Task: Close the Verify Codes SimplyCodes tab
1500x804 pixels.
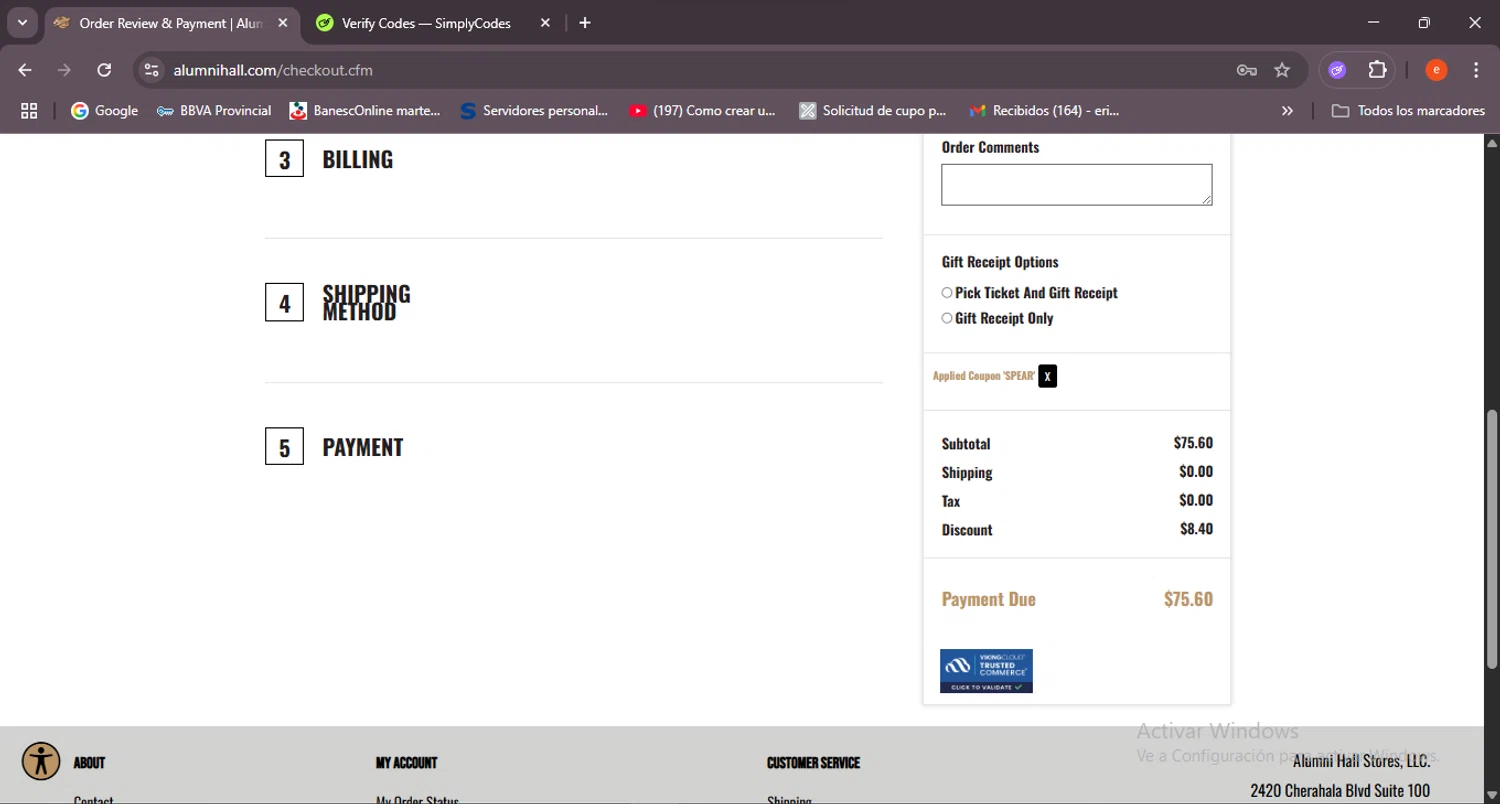Action: click(x=545, y=23)
